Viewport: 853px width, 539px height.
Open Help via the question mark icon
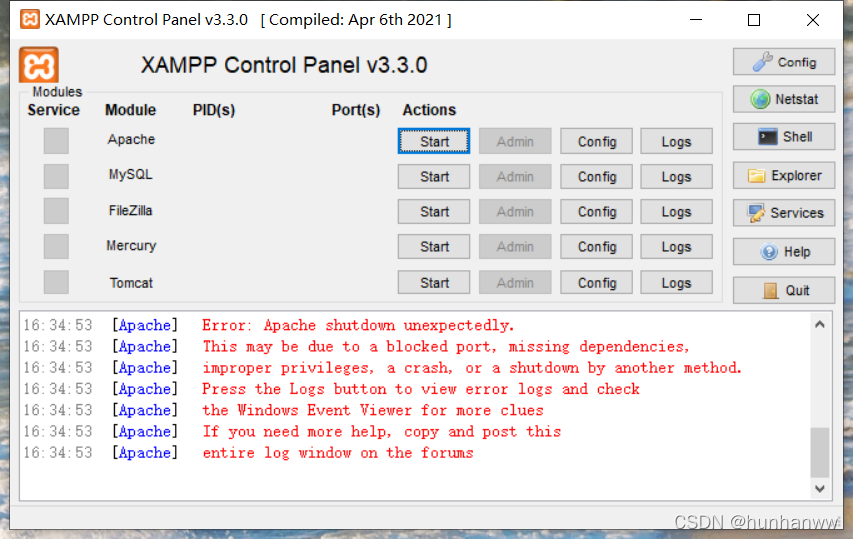pyautogui.click(x=769, y=252)
